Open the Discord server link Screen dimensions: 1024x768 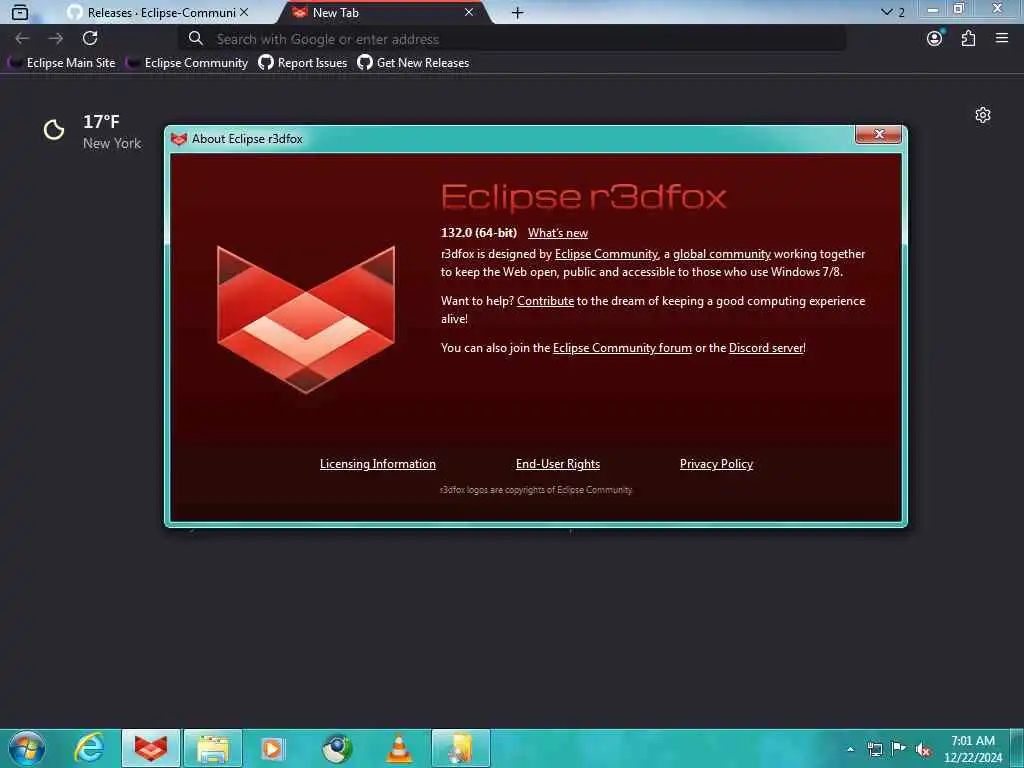[x=766, y=348]
